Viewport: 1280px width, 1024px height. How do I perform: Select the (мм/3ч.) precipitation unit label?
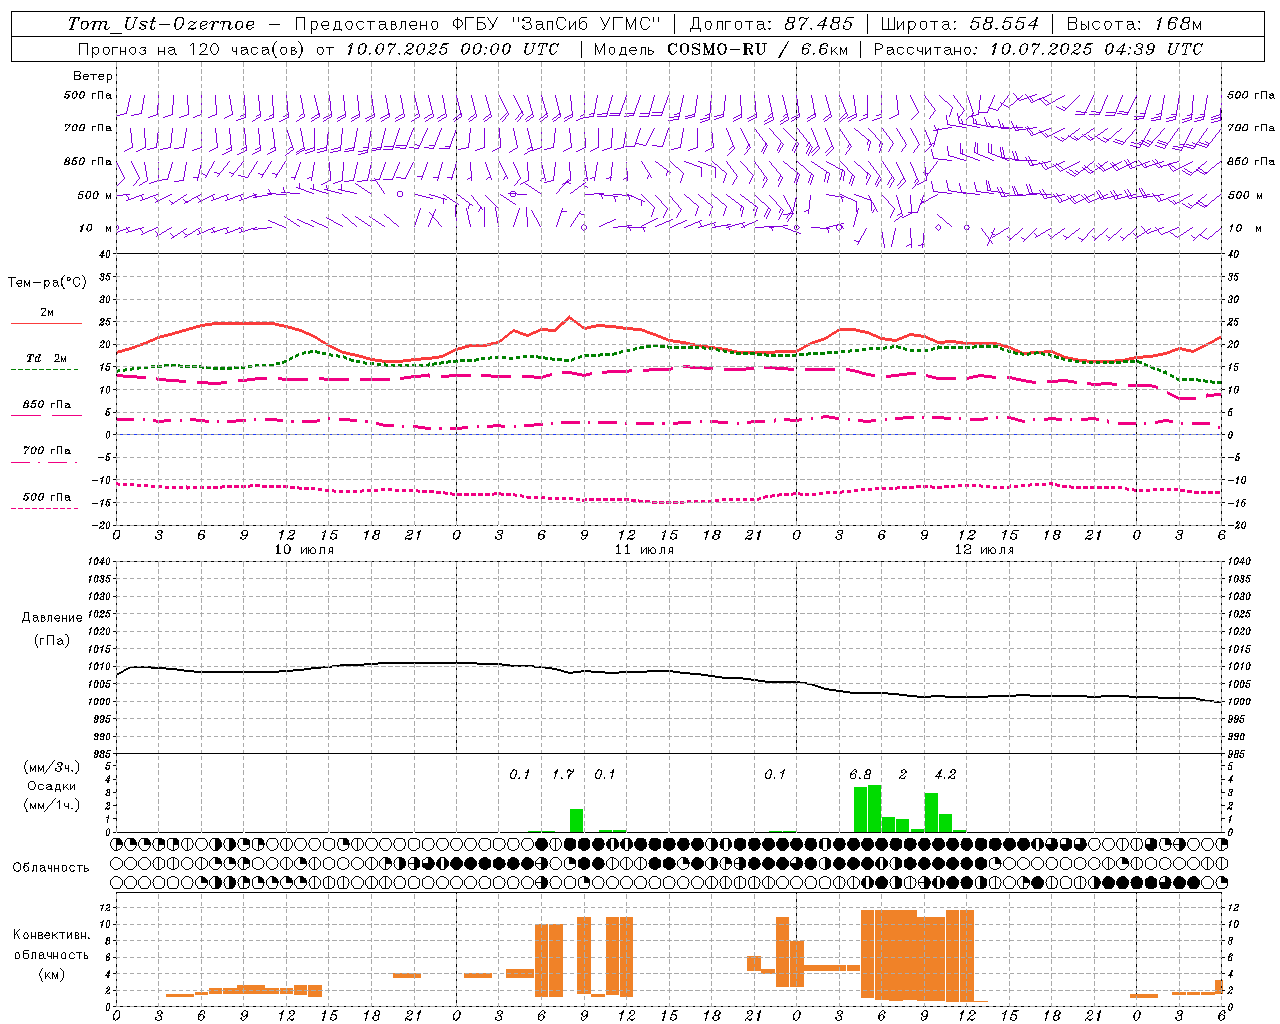(52, 767)
